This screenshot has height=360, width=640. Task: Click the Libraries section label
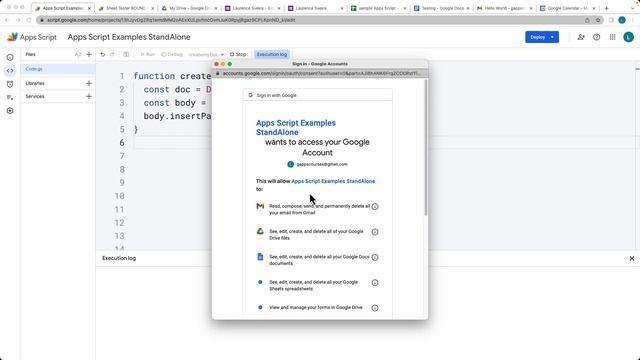tap(35, 83)
